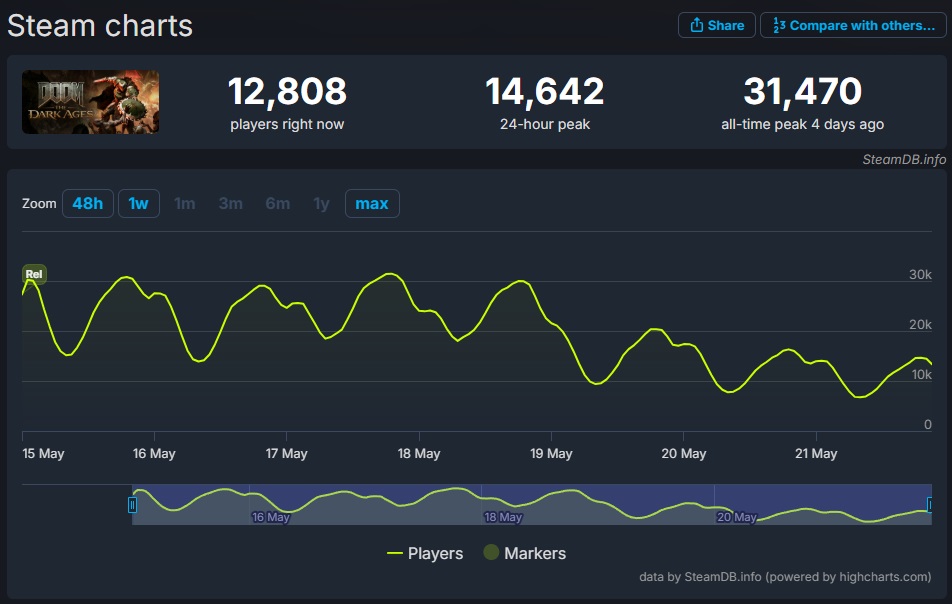This screenshot has height=604, width=952.
Task: Grab the left navigator range handle
Action: click(132, 504)
